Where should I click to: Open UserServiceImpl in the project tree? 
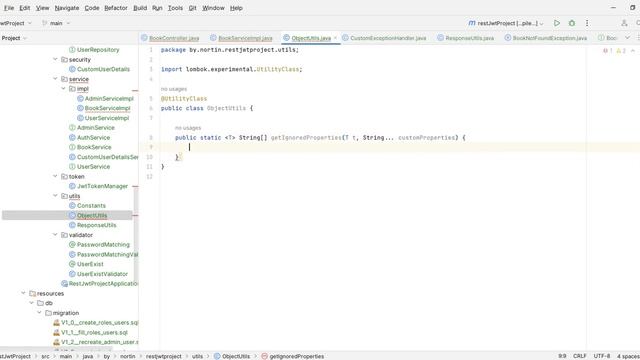pyautogui.click(x=107, y=118)
